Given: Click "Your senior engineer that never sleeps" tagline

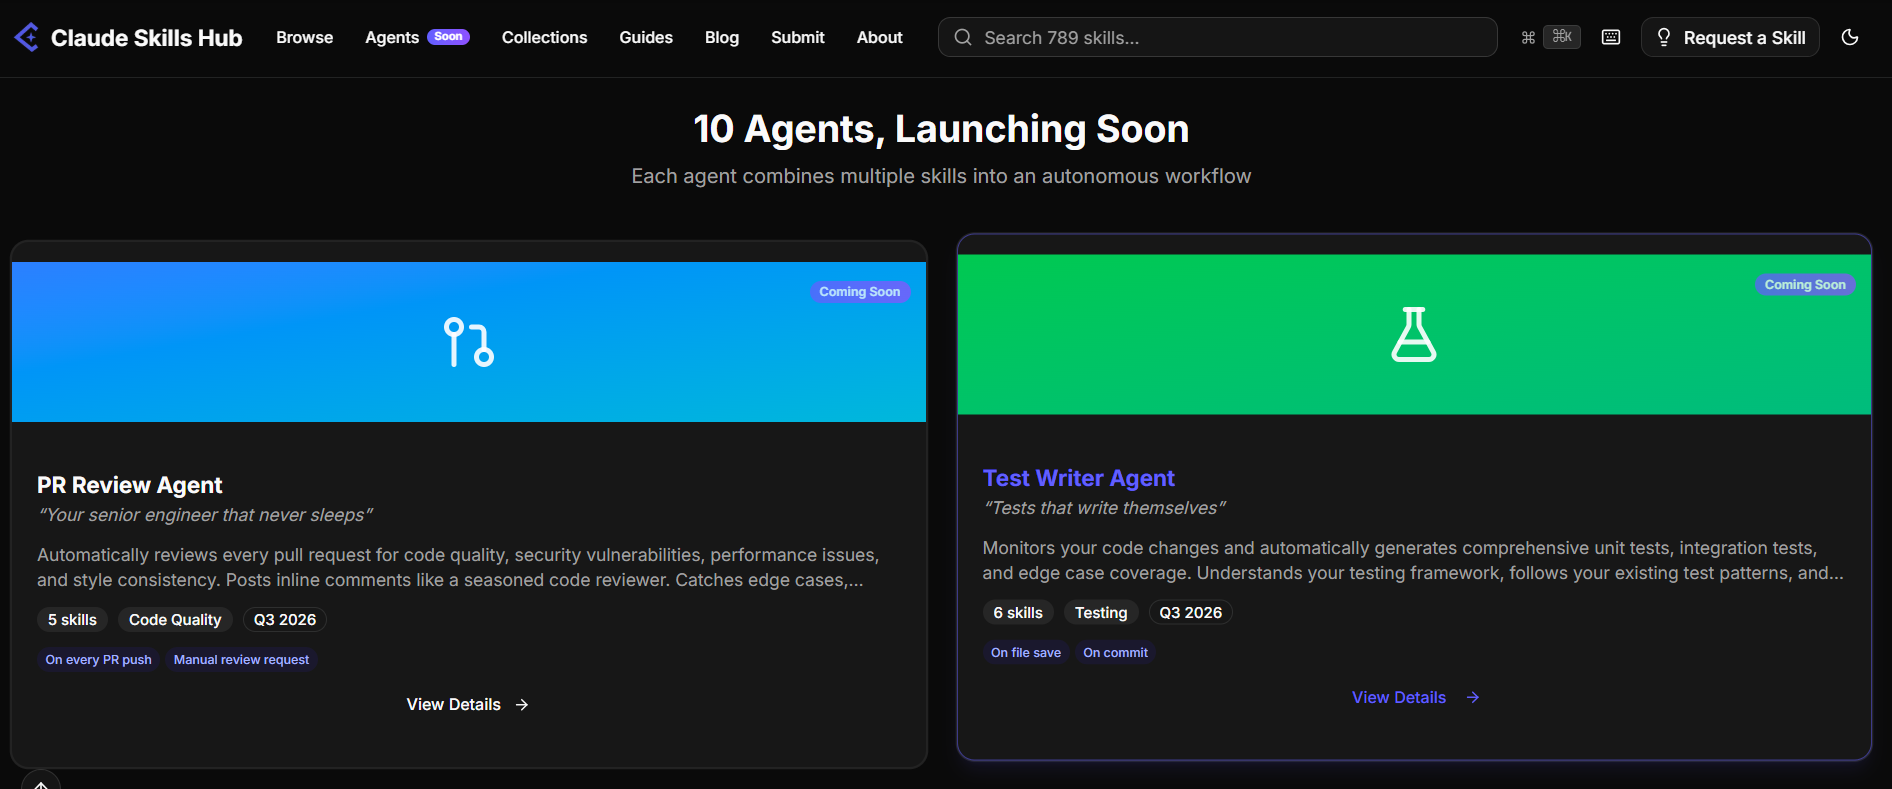Looking at the screenshot, I should 205,515.
